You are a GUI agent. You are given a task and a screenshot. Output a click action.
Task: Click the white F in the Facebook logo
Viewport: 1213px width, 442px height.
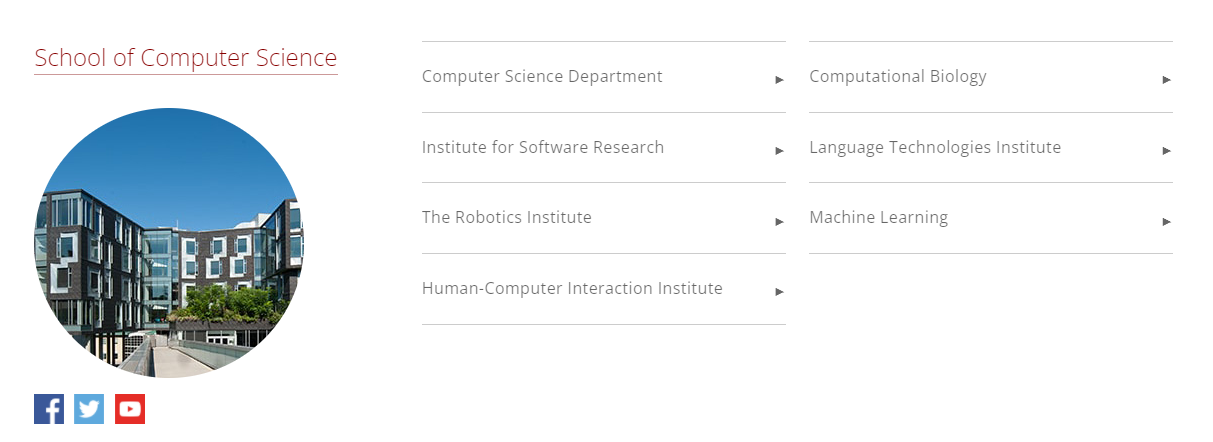(x=53, y=411)
